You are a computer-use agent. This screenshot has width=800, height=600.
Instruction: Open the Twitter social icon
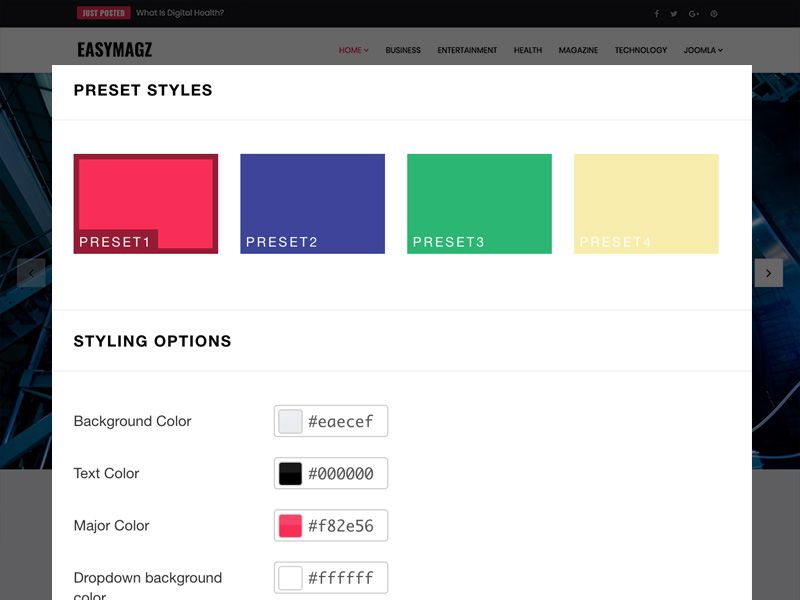point(674,14)
